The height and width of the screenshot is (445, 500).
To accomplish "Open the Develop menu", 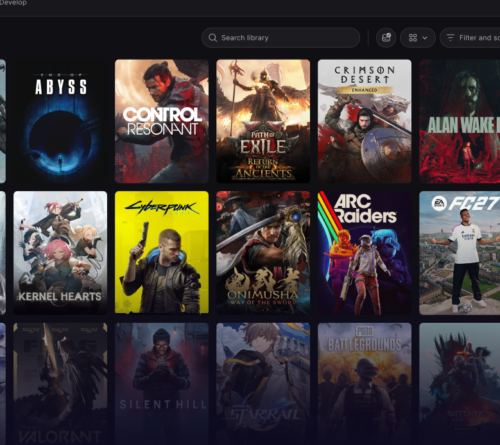I will pos(13,3).
